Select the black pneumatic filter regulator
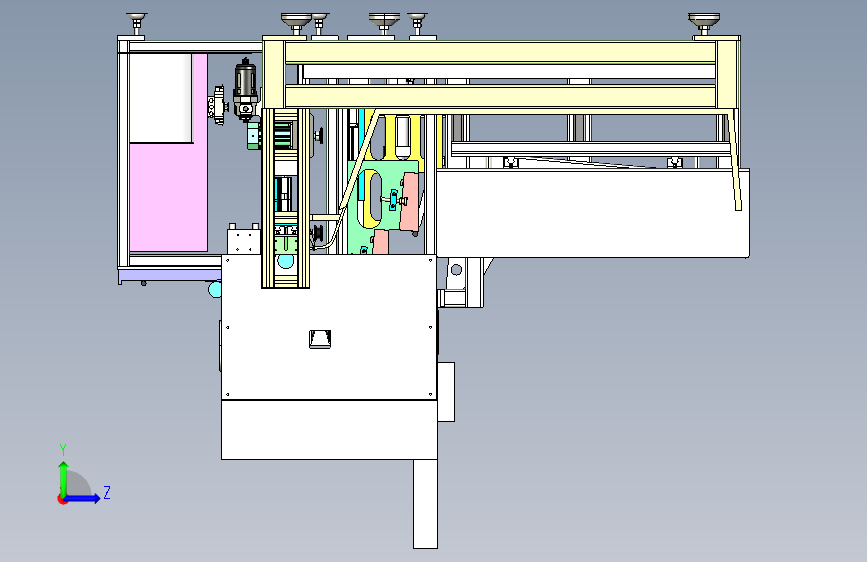Viewport: 867px width, 562px height. pos(245,89)
